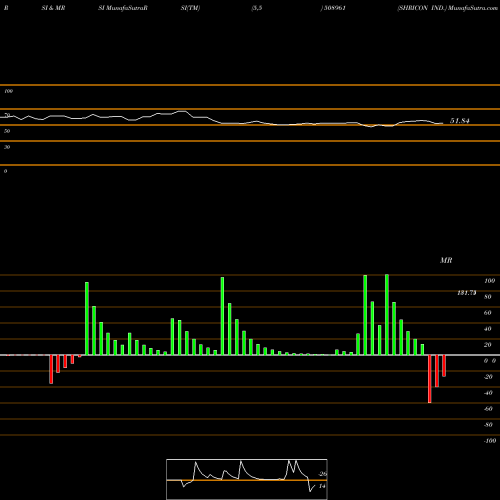Click the RSI axis label 100
This screenshot has height=500, width=500.
click(x=8, y=91)
